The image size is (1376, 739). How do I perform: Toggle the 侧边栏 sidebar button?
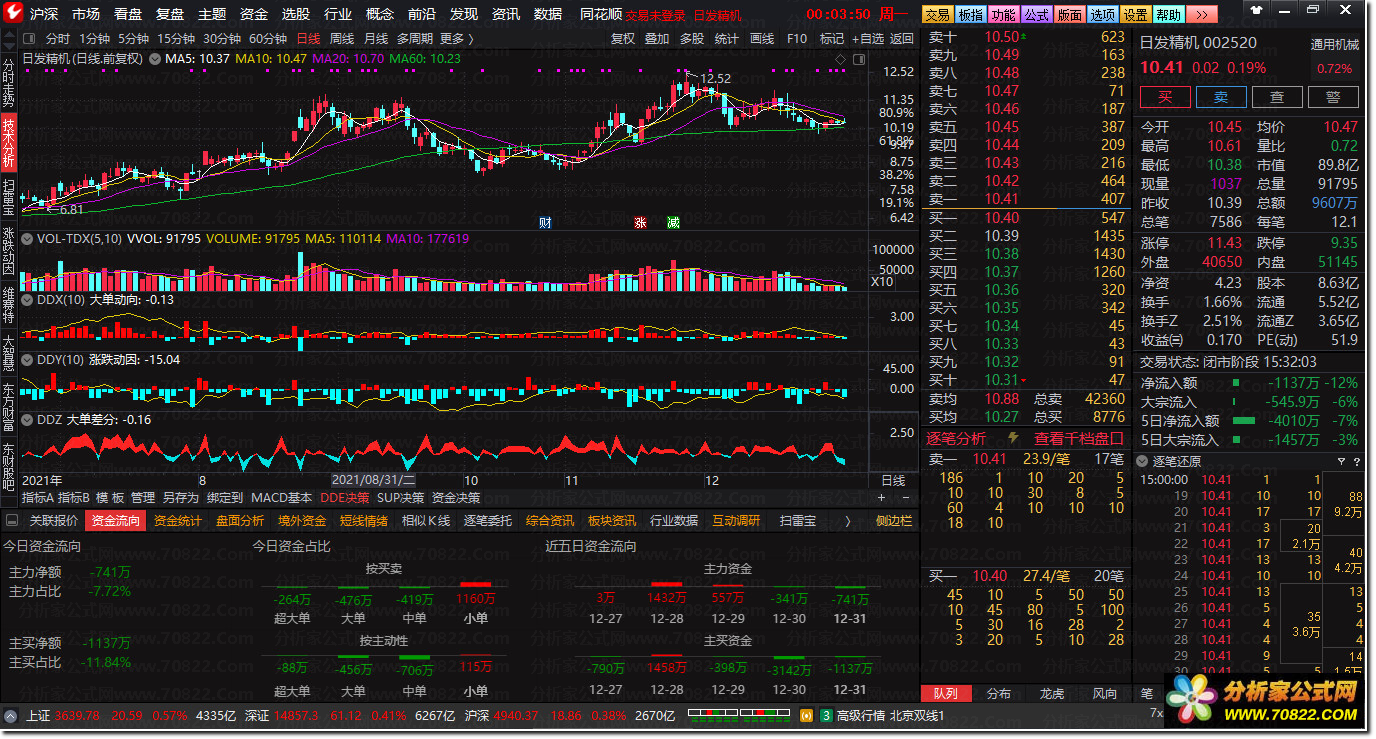pyautogui.click(x=893, y=520)
